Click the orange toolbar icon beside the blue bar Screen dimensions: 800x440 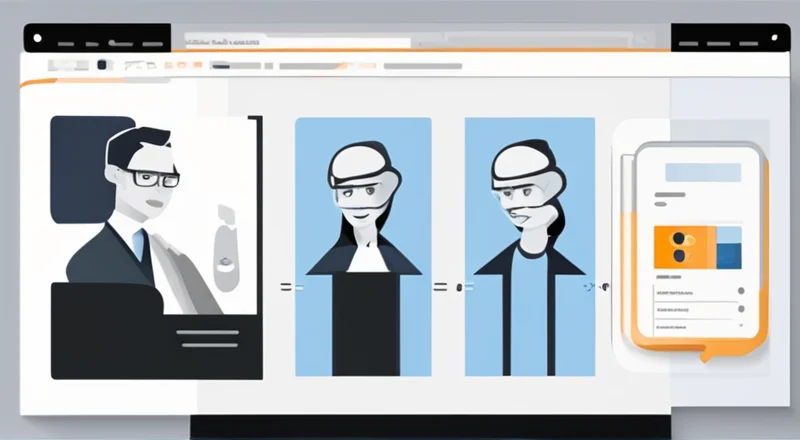click(198, 65)
